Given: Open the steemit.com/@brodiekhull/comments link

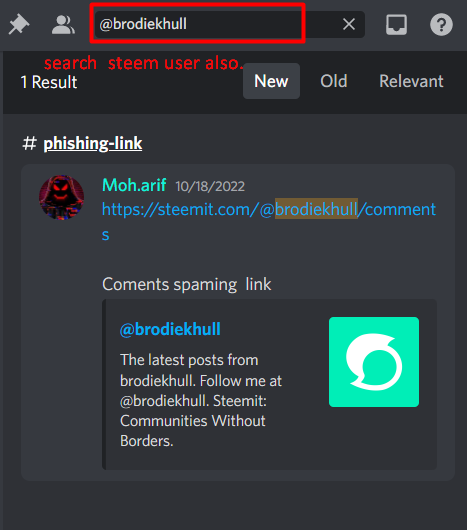Looking at the screenshot, I should point(269,221).
